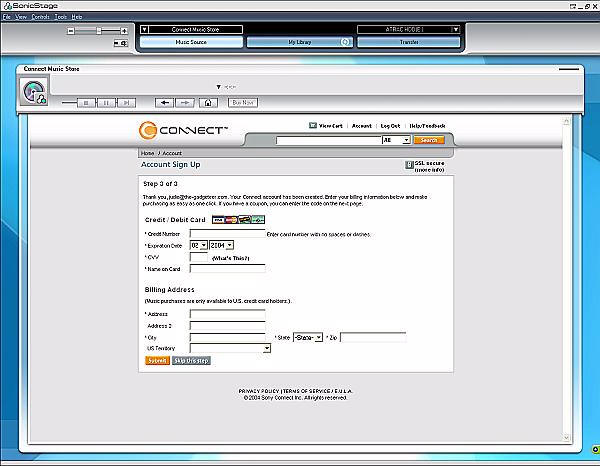This screenshot has width=600, height=466.
Task: Click the volume minus icon
Action: 70,31
